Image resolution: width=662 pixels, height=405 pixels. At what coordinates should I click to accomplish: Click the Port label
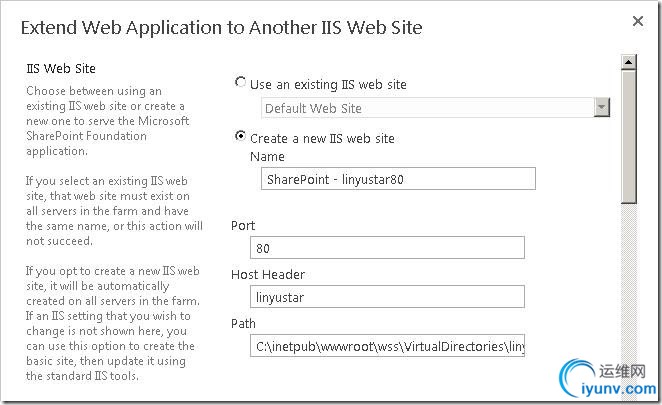(243, 225)
